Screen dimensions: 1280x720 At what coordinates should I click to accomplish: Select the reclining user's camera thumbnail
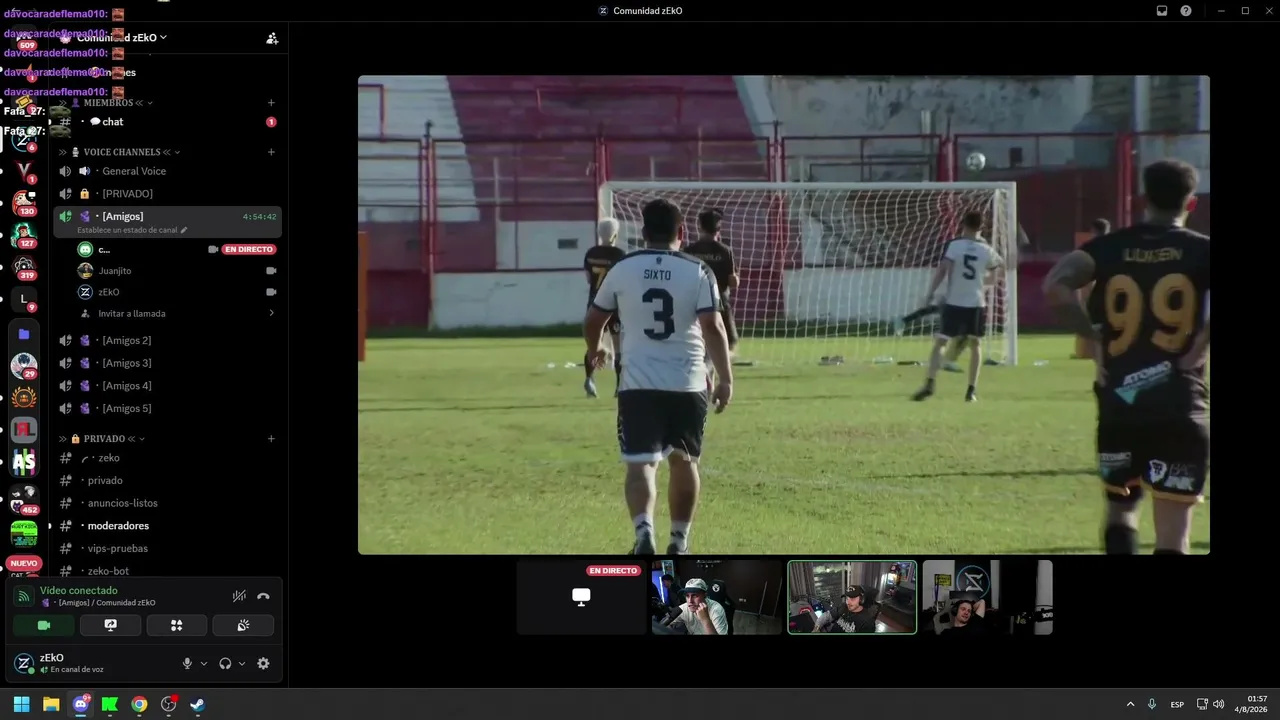pyautogui.click(x=987, y=597)
